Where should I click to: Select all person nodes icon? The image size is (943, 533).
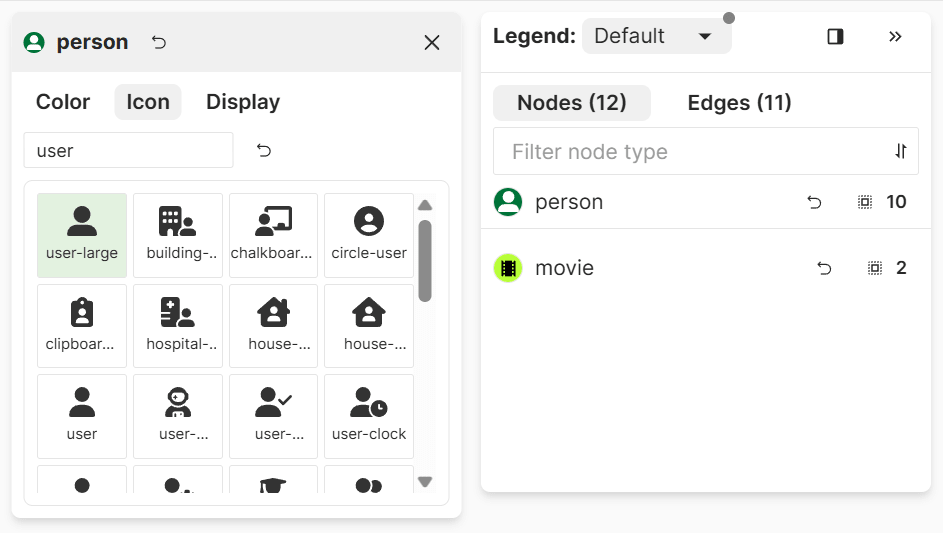click(x=865, y=202)
